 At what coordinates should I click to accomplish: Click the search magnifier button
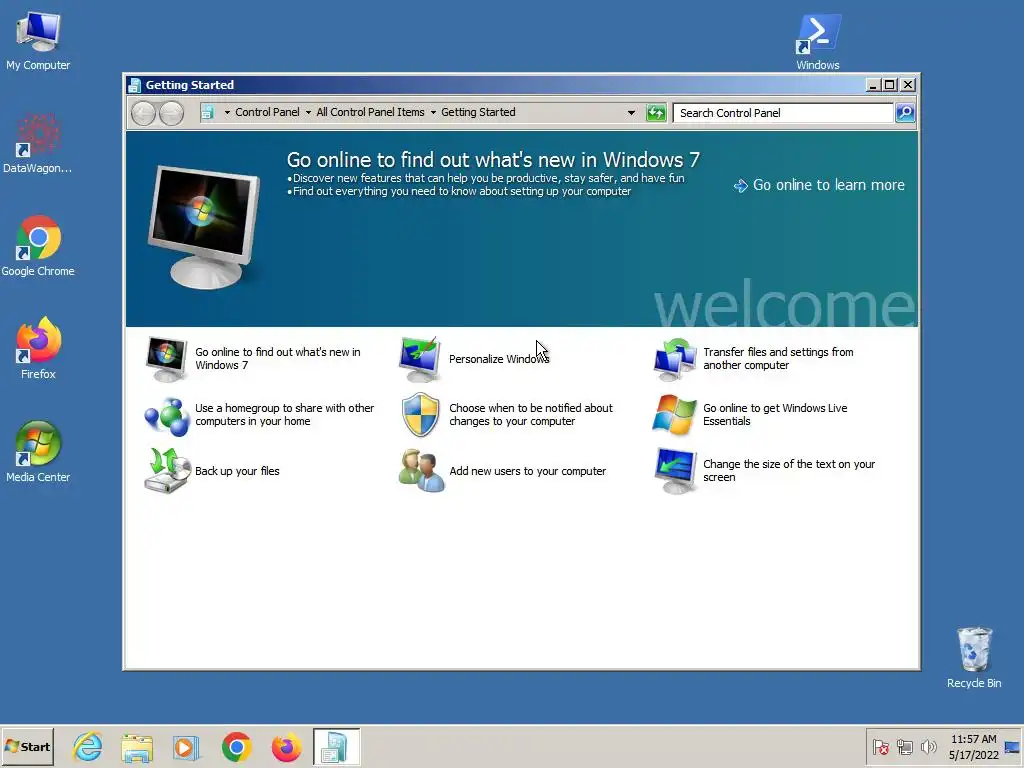(x=905, y=113)
